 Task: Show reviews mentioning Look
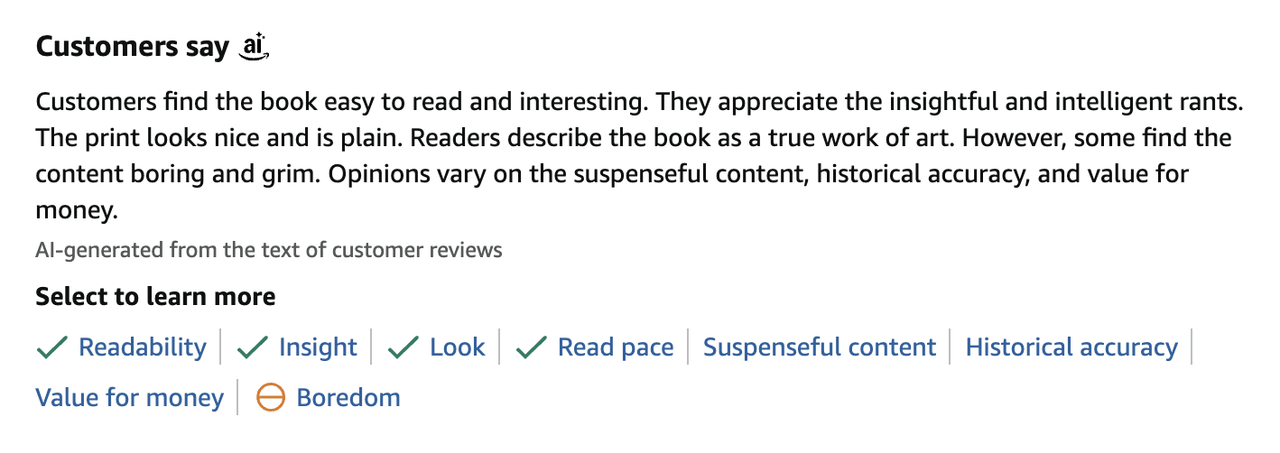[x=457, y=347]
